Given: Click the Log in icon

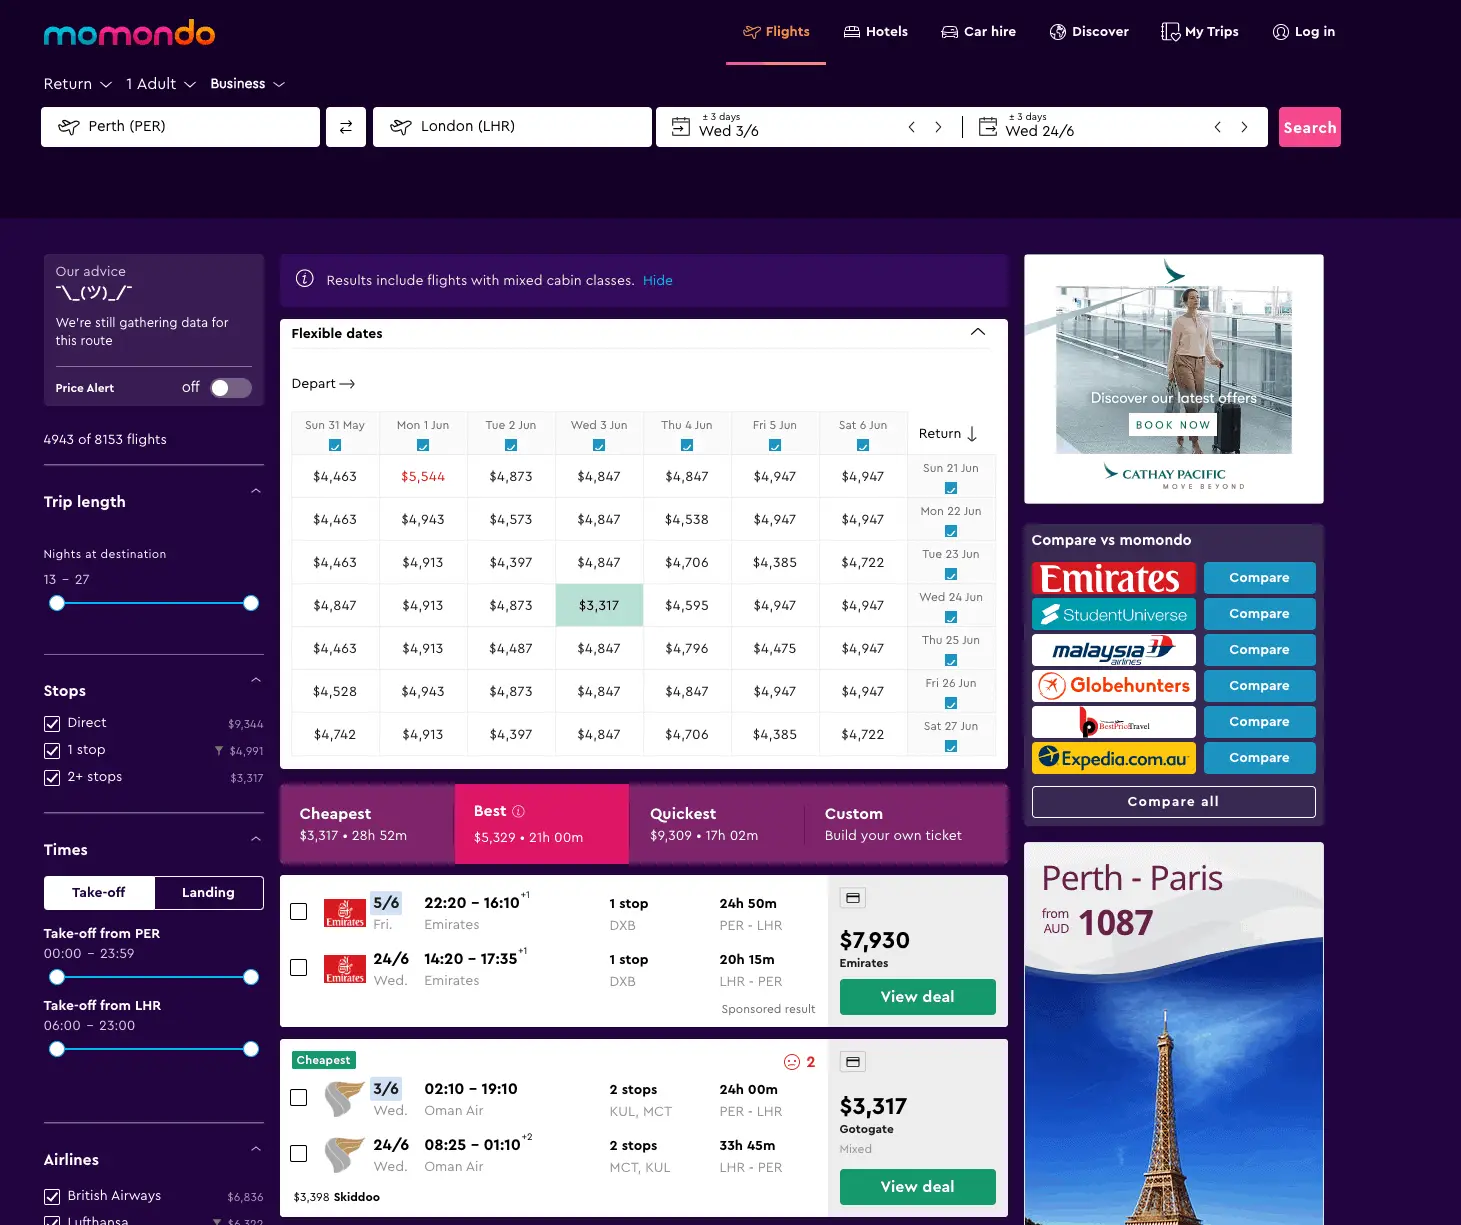Looking at the screenshot, I should tap(1280, 31).
